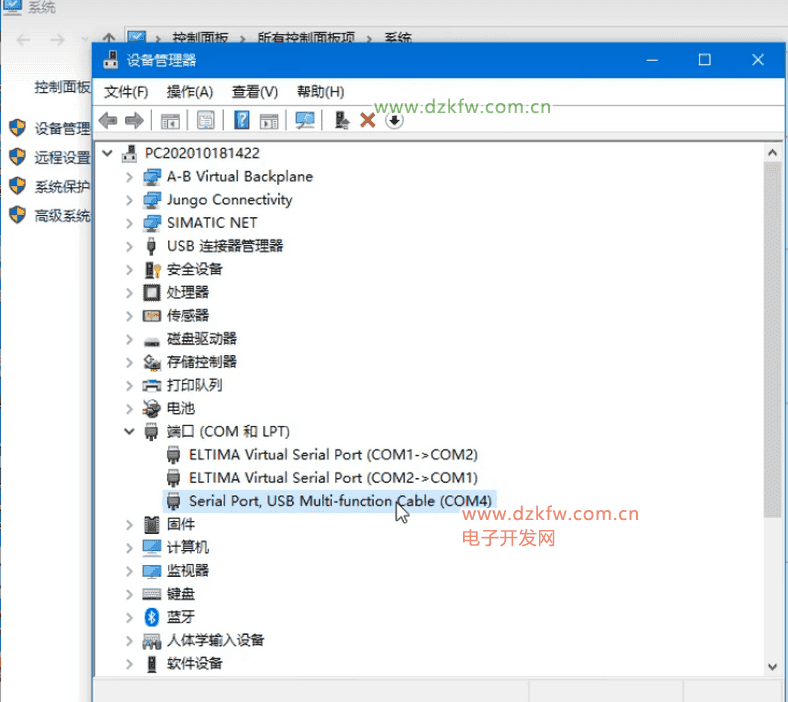Expand the SIMATIC NET category
The height and width of the screenshot is (702, 788).
tap(129, 223)
